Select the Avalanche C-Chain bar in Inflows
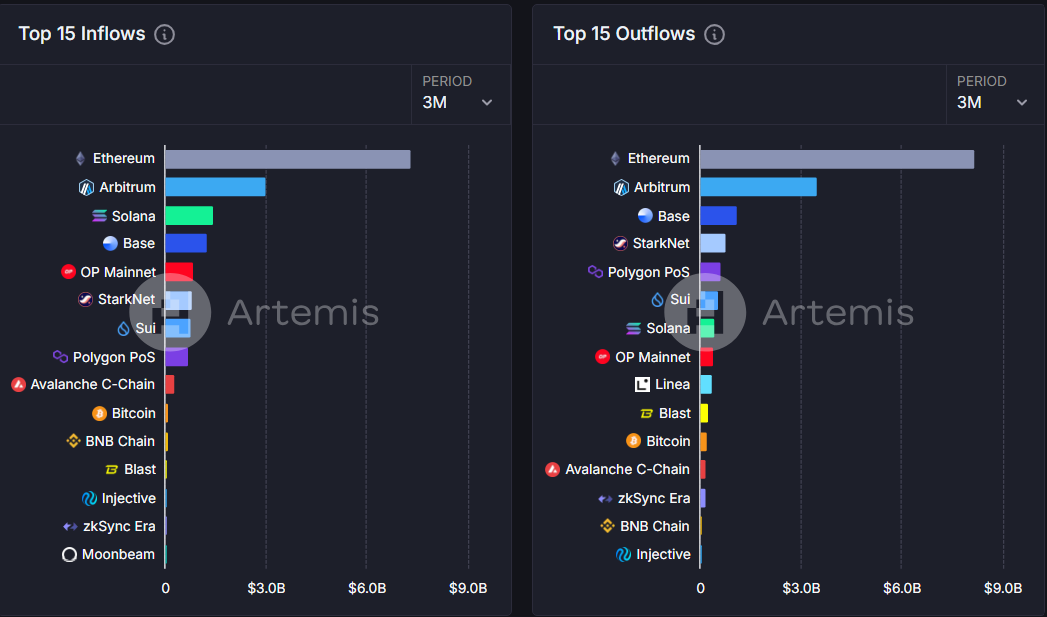Screen dimensions: 1047x617 [x=170, y=385]
